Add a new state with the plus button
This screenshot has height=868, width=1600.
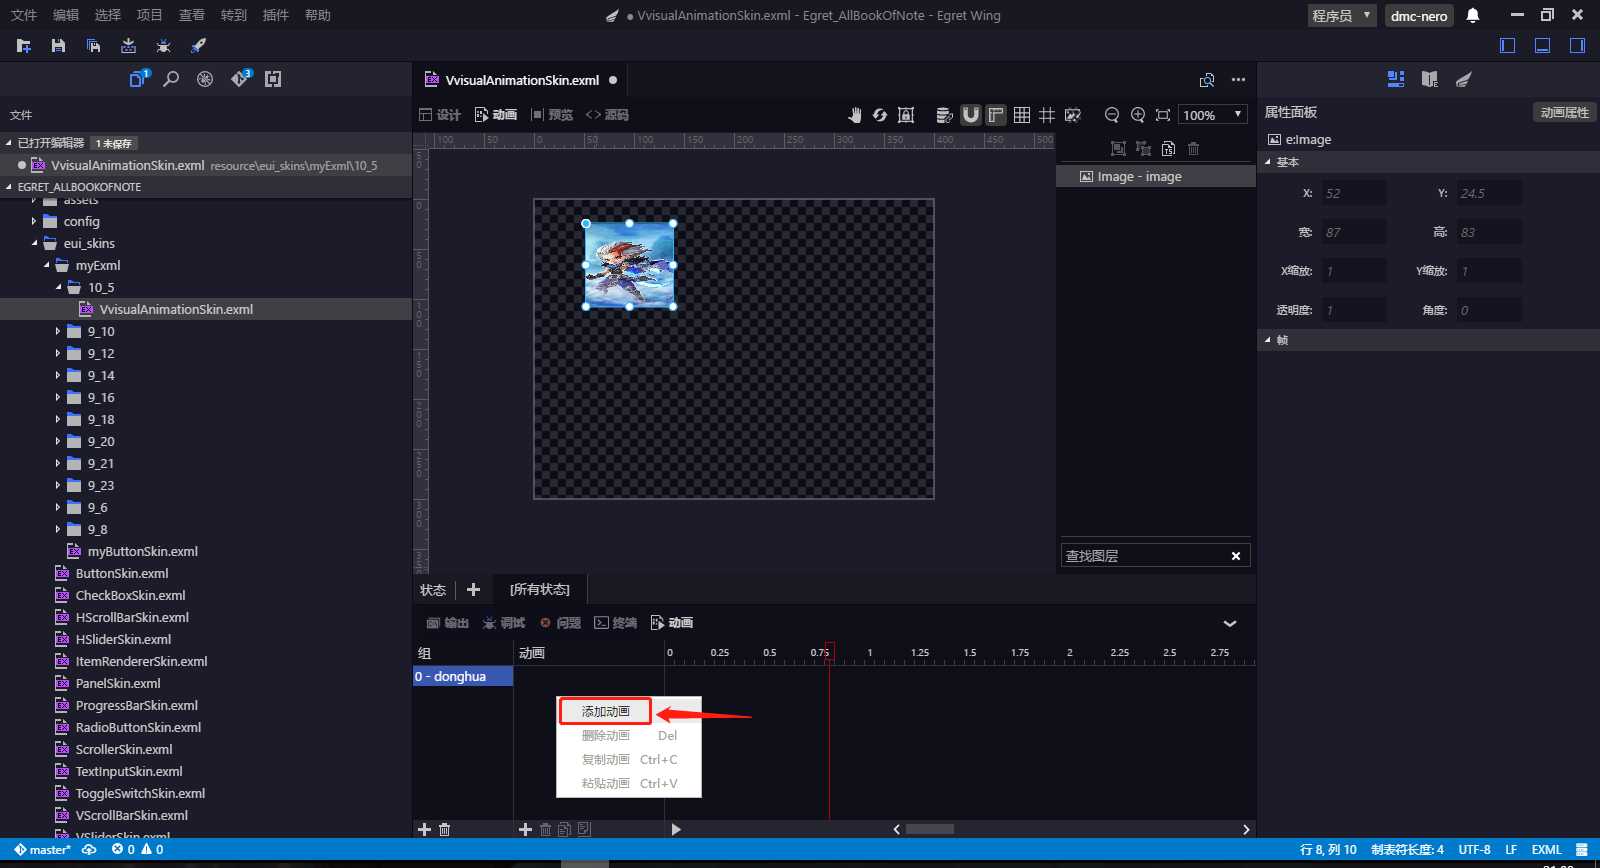(x=473, y=589)
